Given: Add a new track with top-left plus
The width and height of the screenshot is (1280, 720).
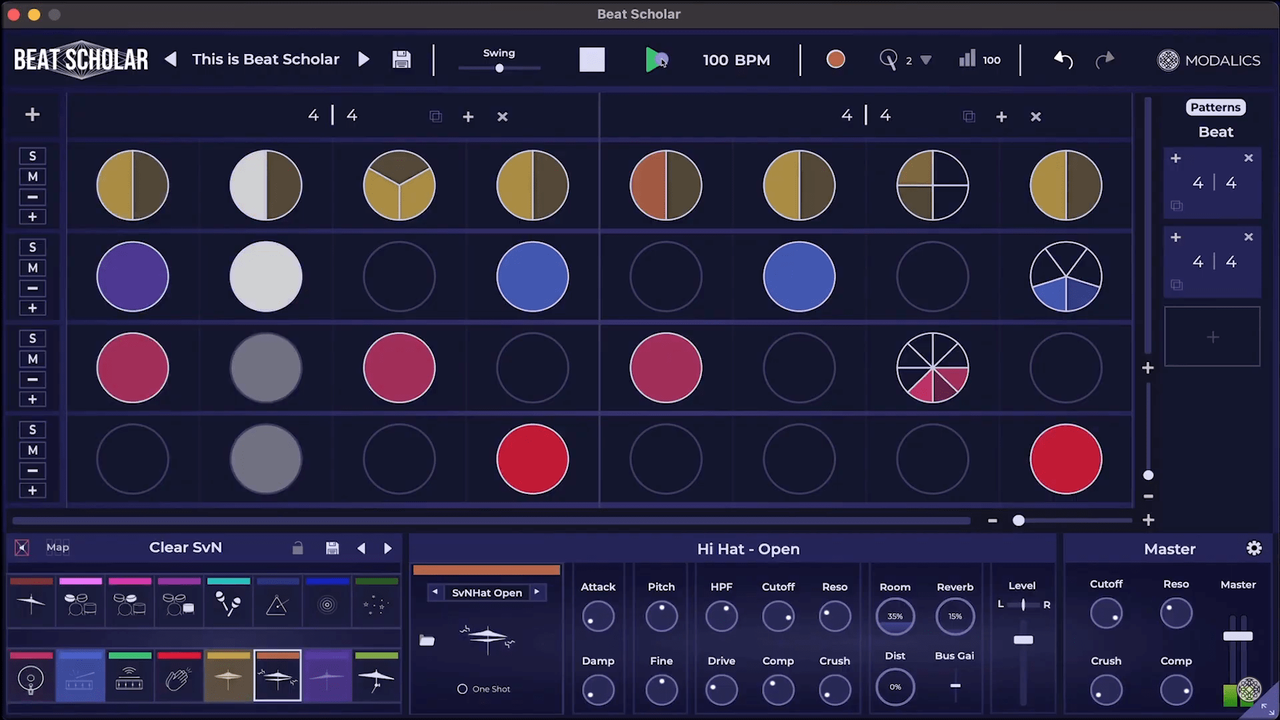Looking at the screenshot, I should click(32, 115).
